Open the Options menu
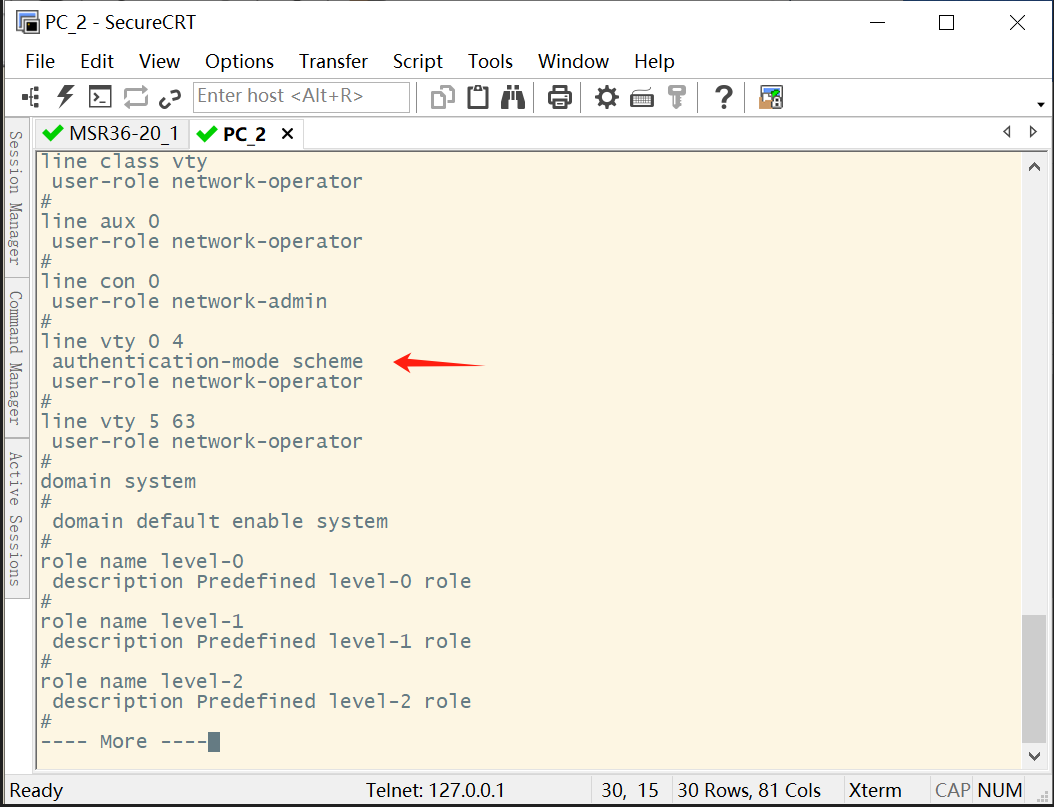Screen dimensions: 1054x807 [239, 61]
